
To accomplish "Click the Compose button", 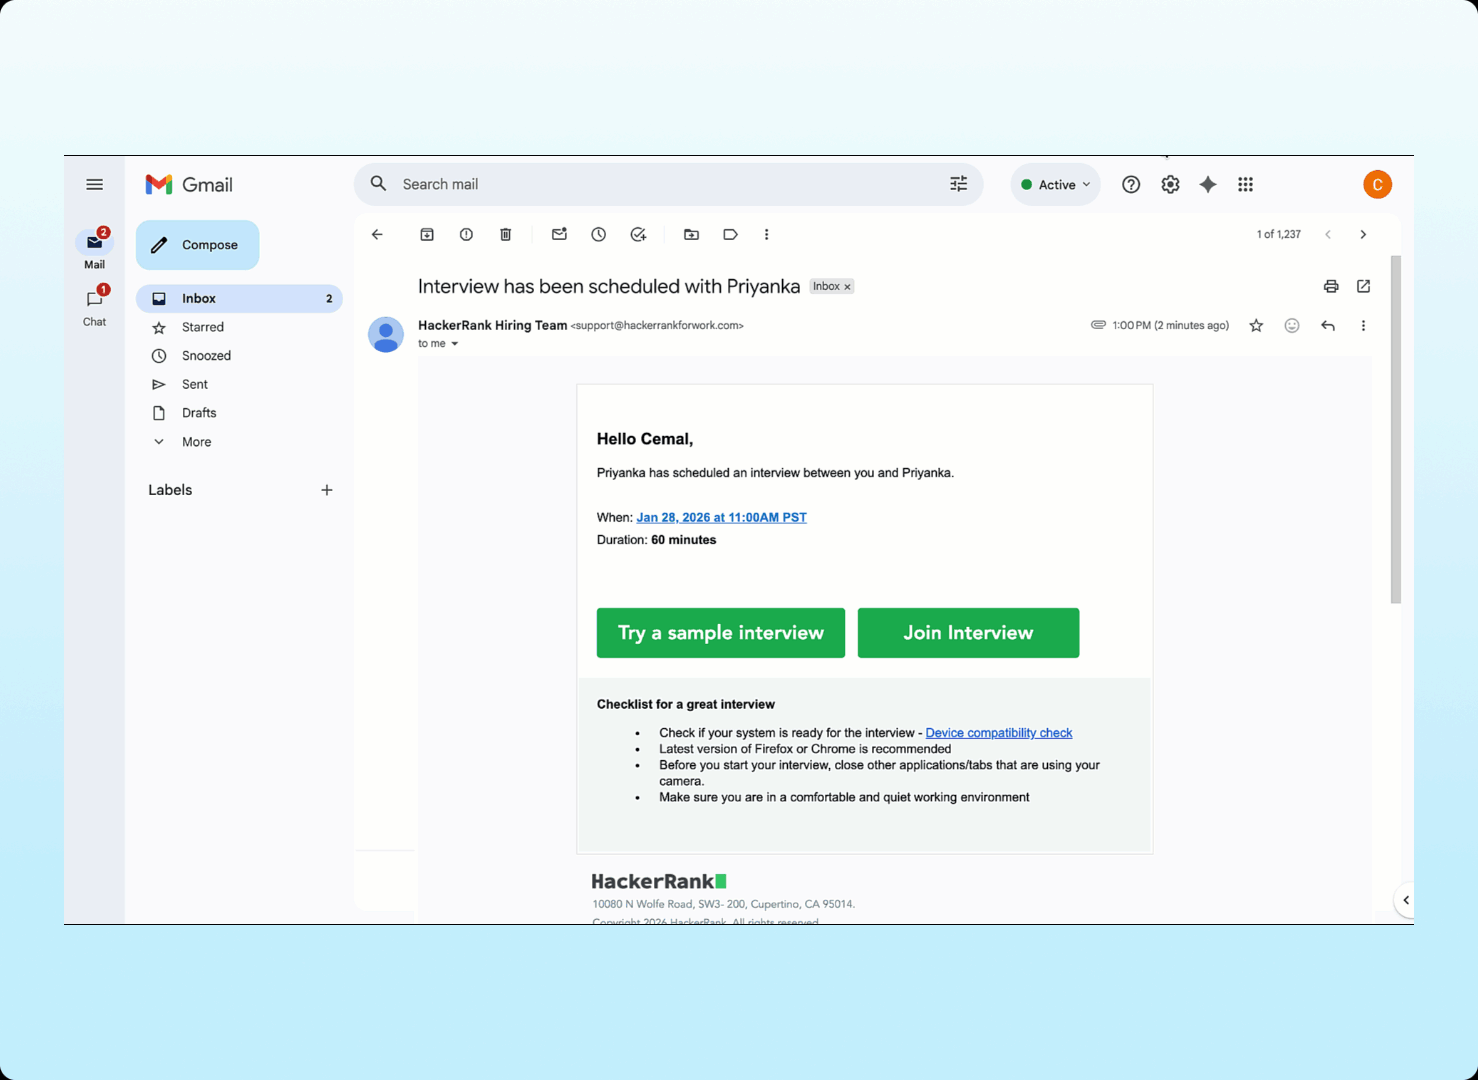I will pyautogui.click(x=197, y=245).
